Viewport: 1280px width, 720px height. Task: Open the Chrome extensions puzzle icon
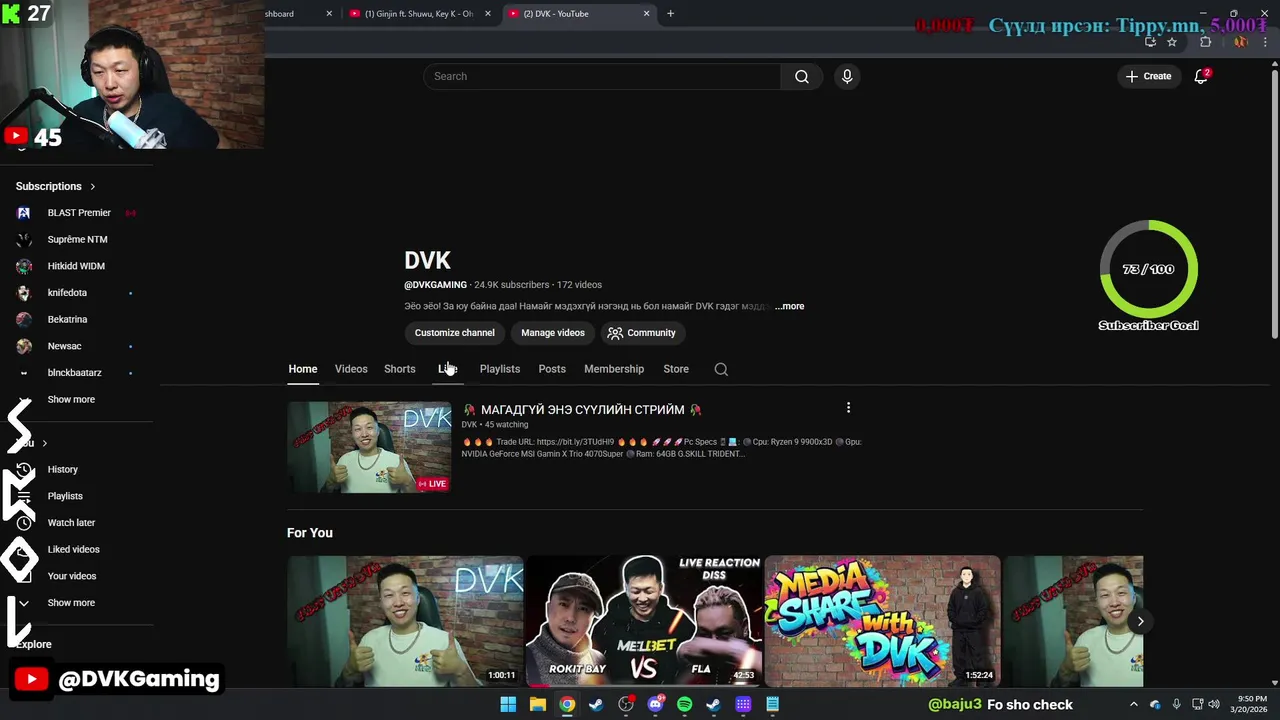pos(1205,42)
